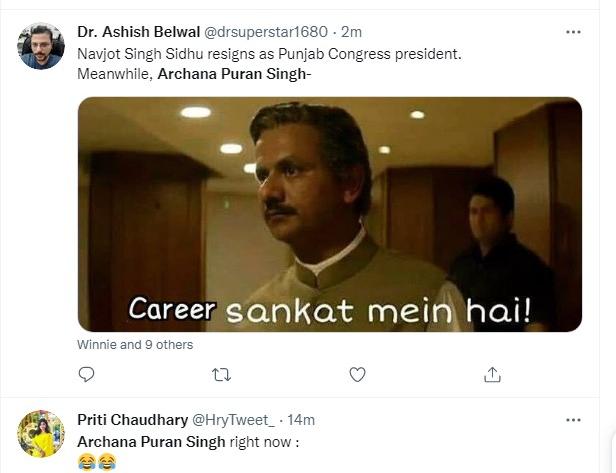
Task: Click bold "Archana Puran Singh-" in first tweet
Action: pyautogui.click(x=228, y=75)
